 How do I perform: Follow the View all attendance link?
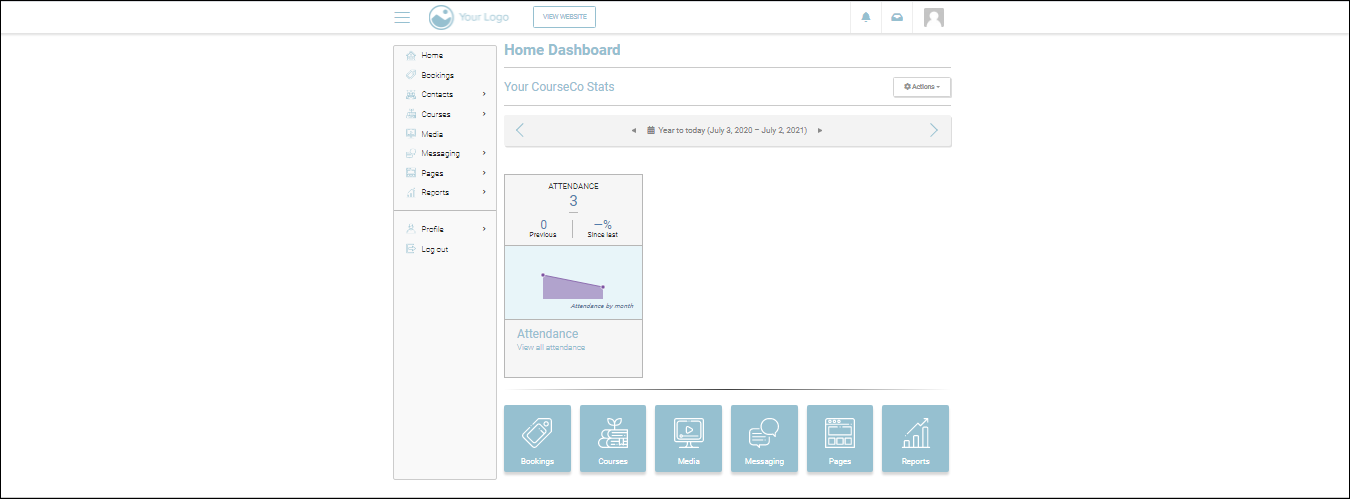[x=551, y=347]
